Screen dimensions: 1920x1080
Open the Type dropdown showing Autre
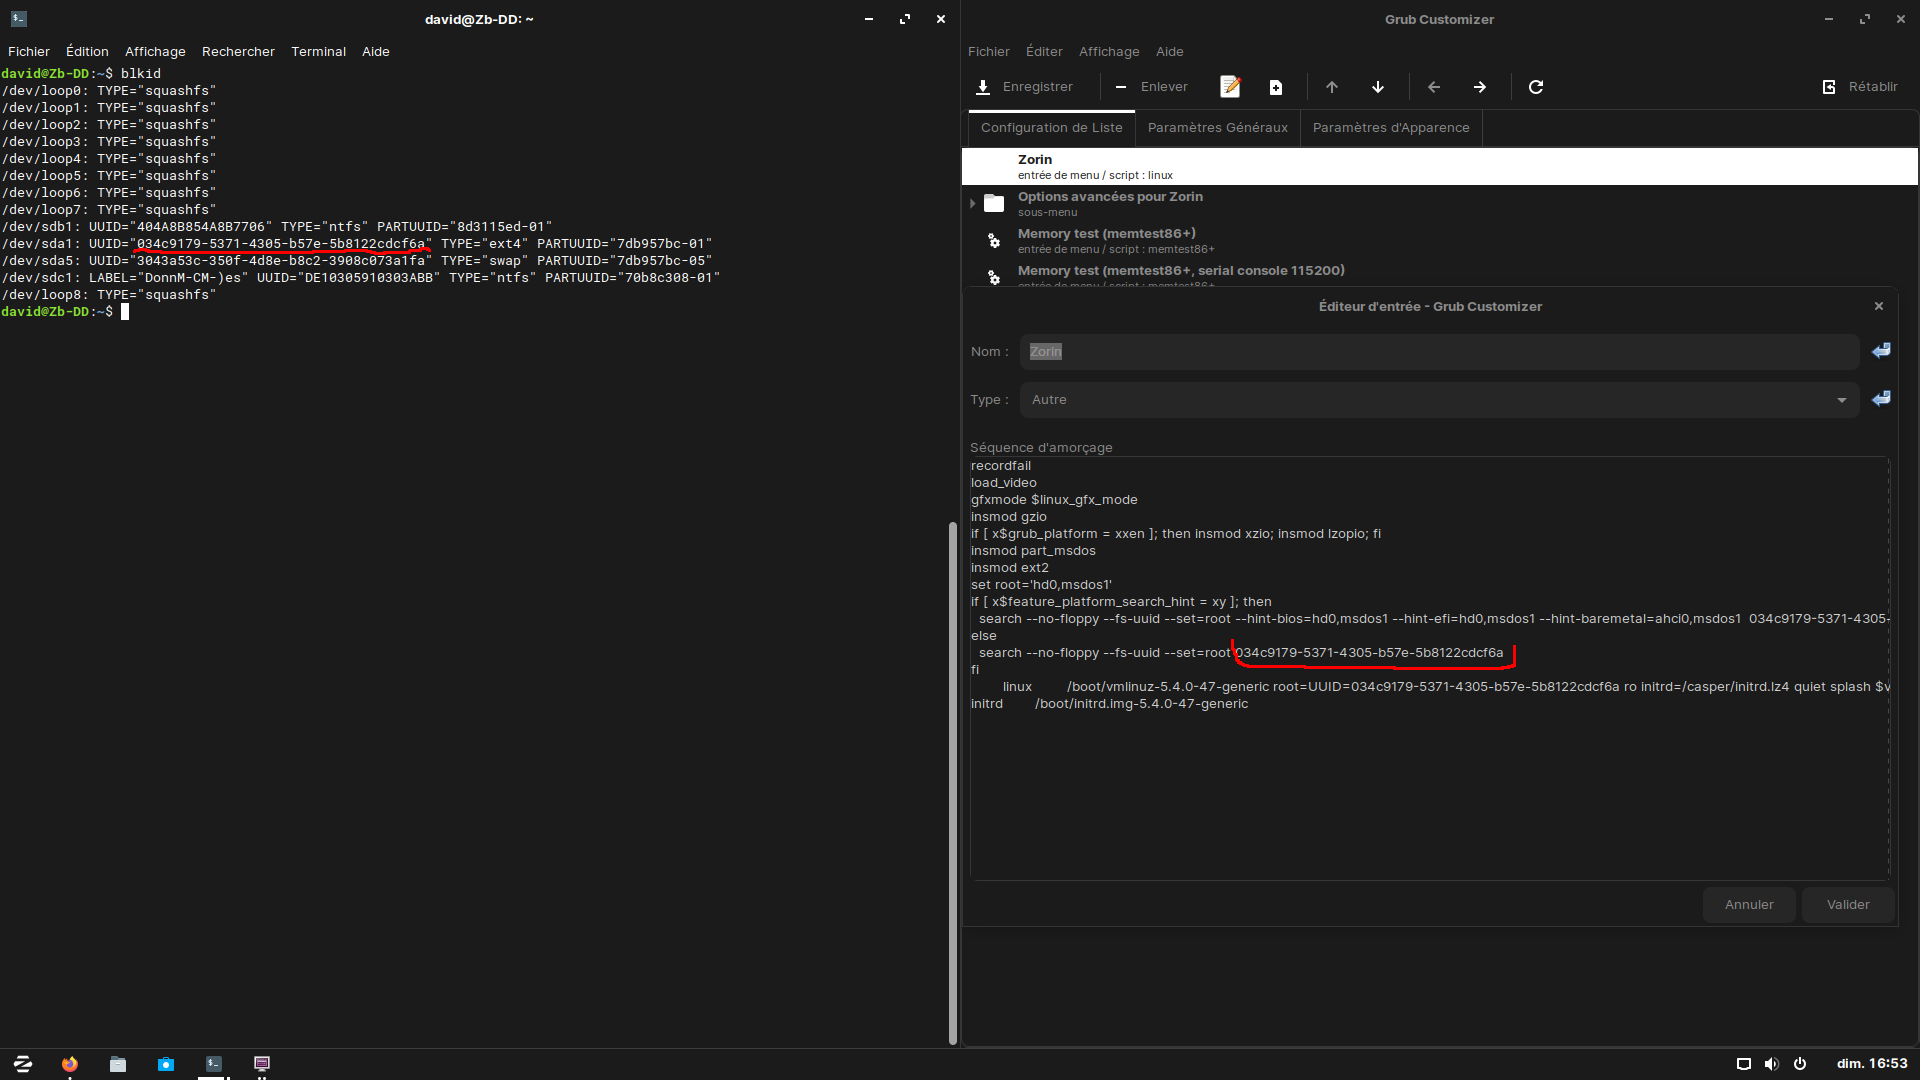[x=1438, y=400]
